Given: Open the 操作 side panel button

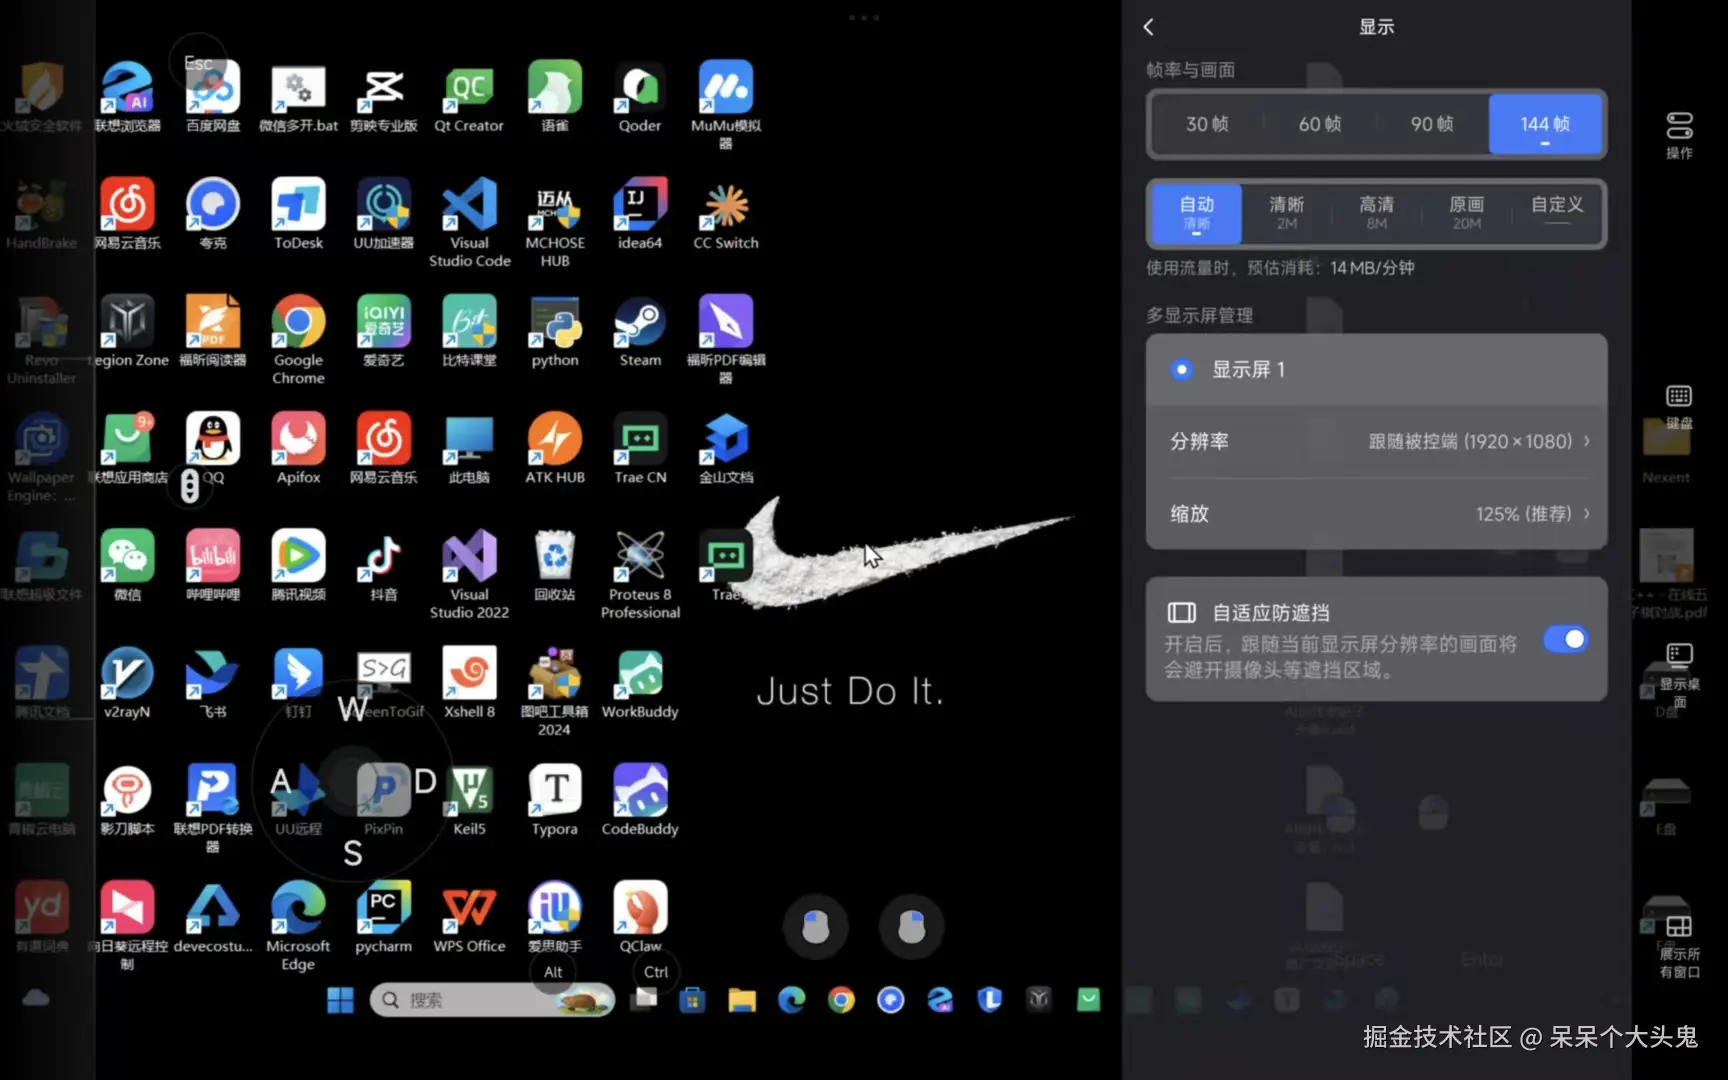Looking at the screenshot, I should (x=1679, y=135).
